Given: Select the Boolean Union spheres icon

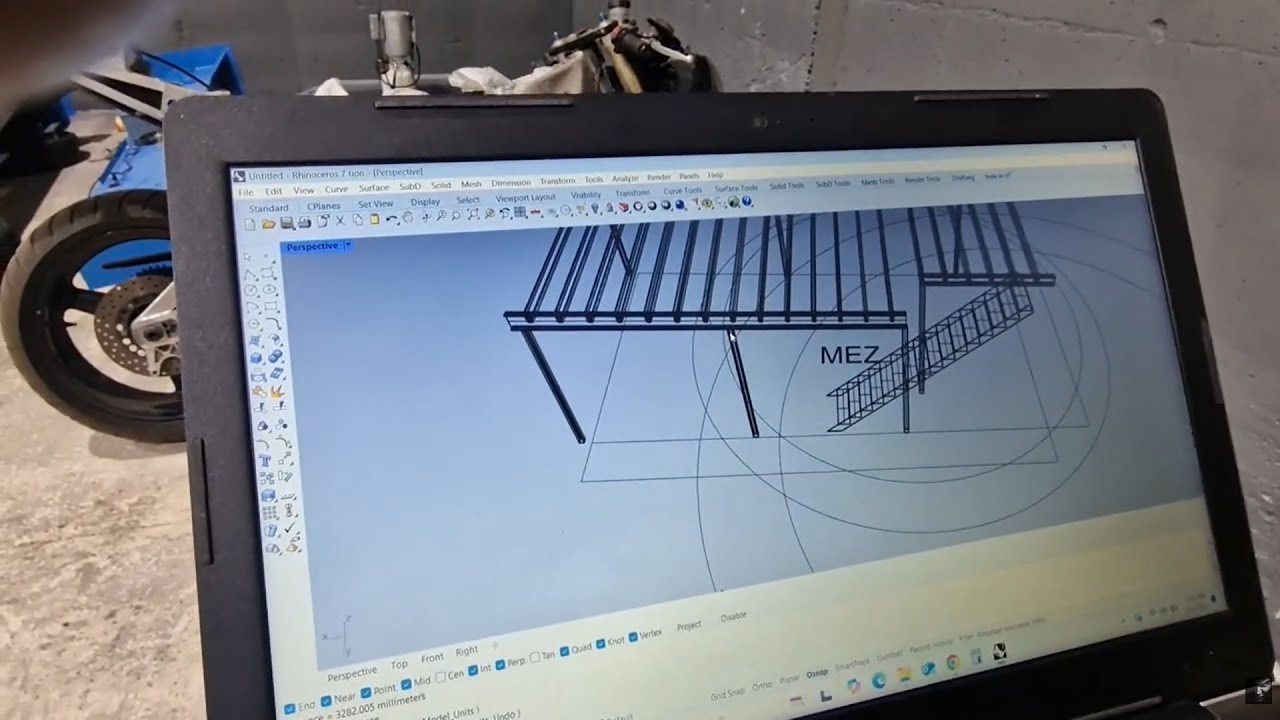Looking at the screenshot, I should coord(274,356).
